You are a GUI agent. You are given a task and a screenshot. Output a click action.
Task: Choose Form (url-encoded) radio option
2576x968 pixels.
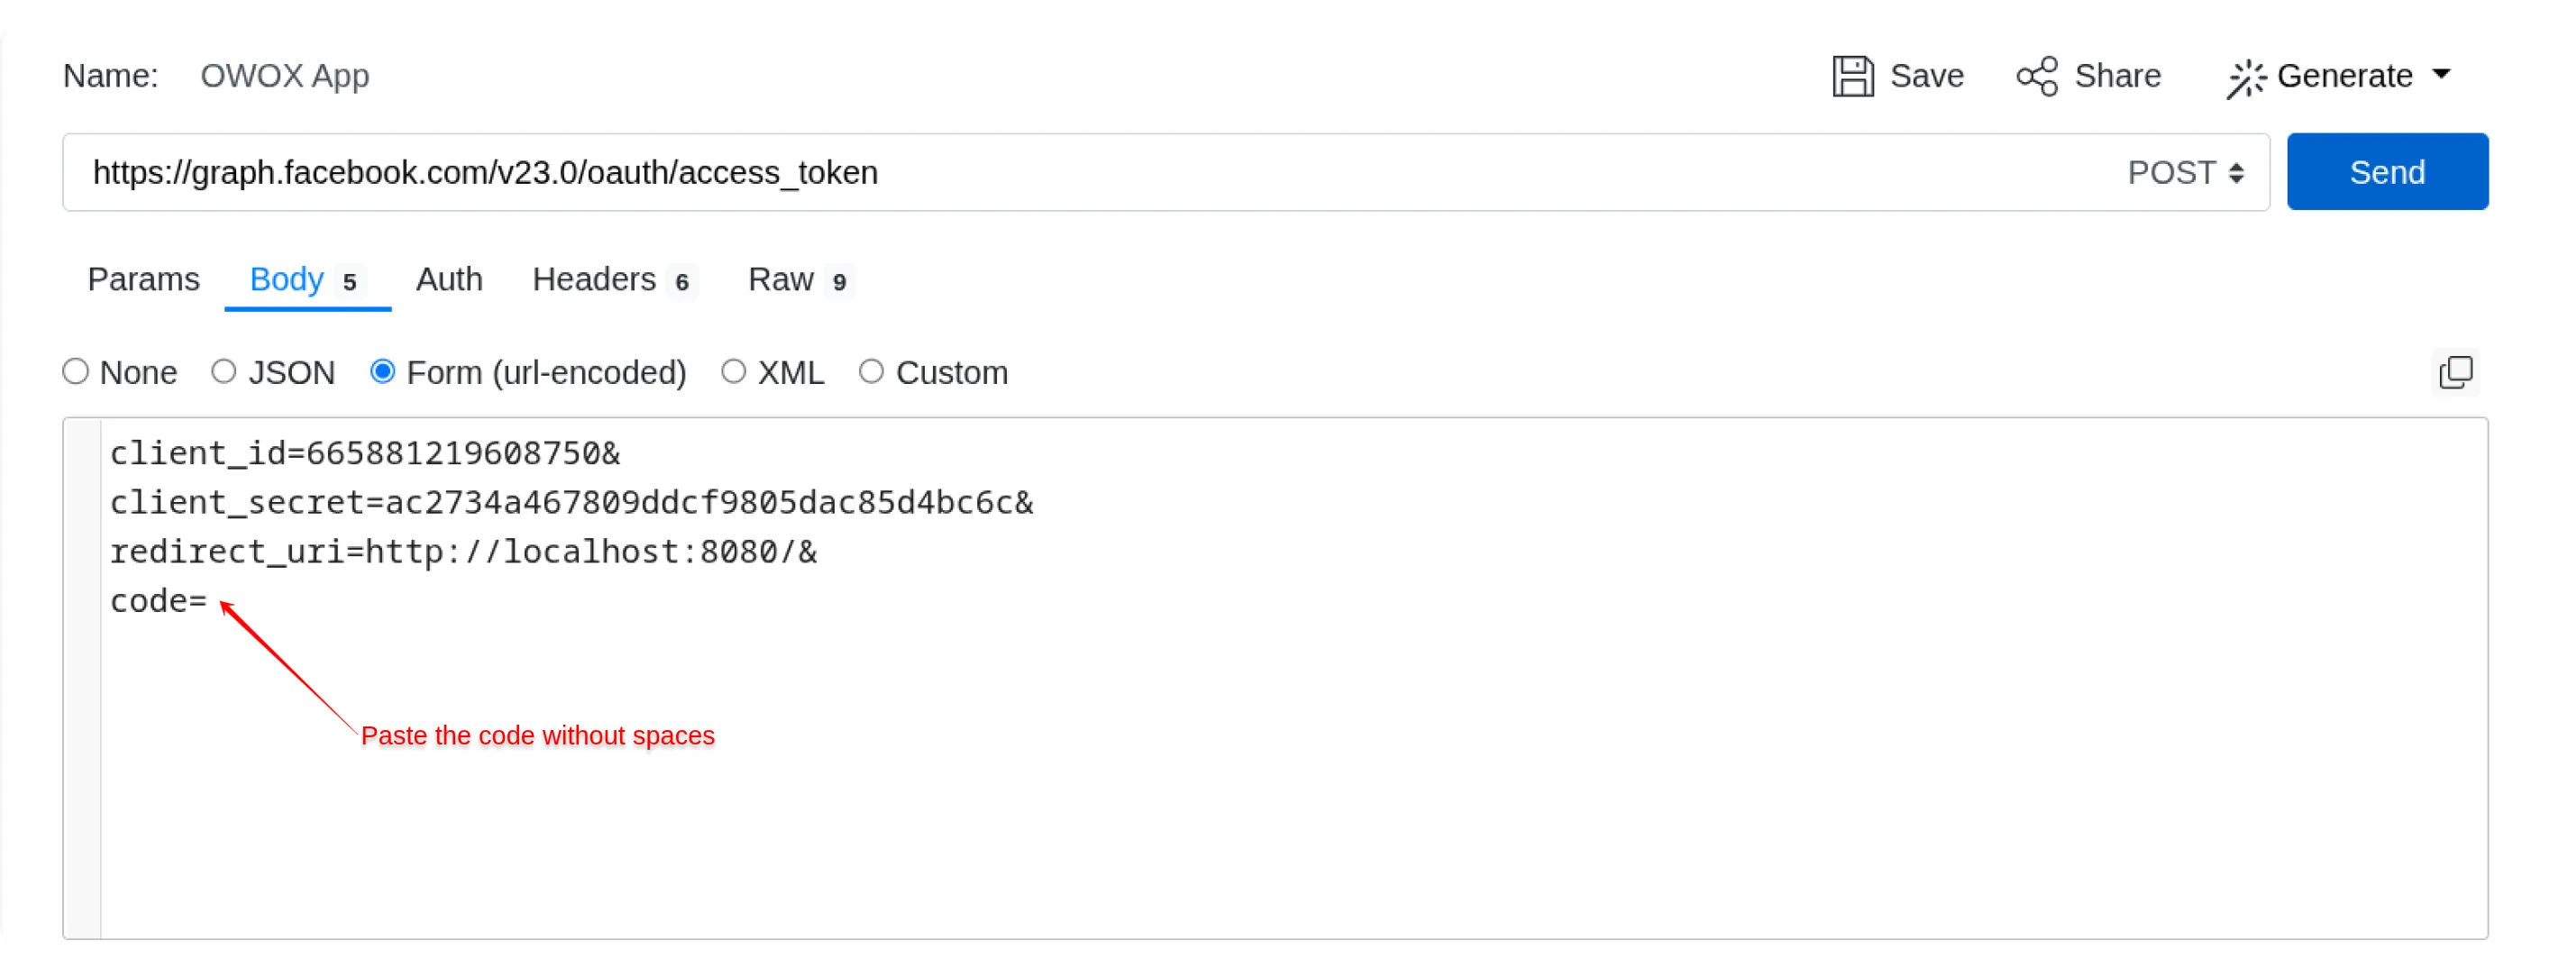pos(383,372)
